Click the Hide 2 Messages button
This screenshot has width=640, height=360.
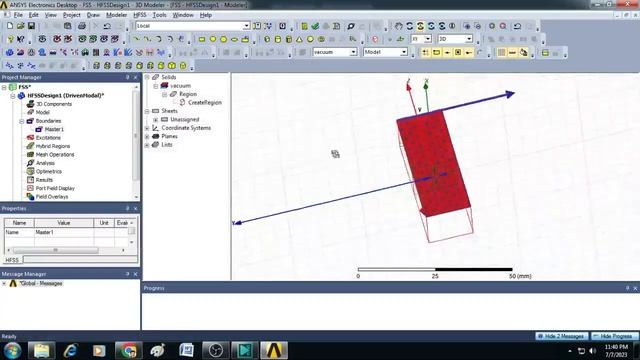562,336
